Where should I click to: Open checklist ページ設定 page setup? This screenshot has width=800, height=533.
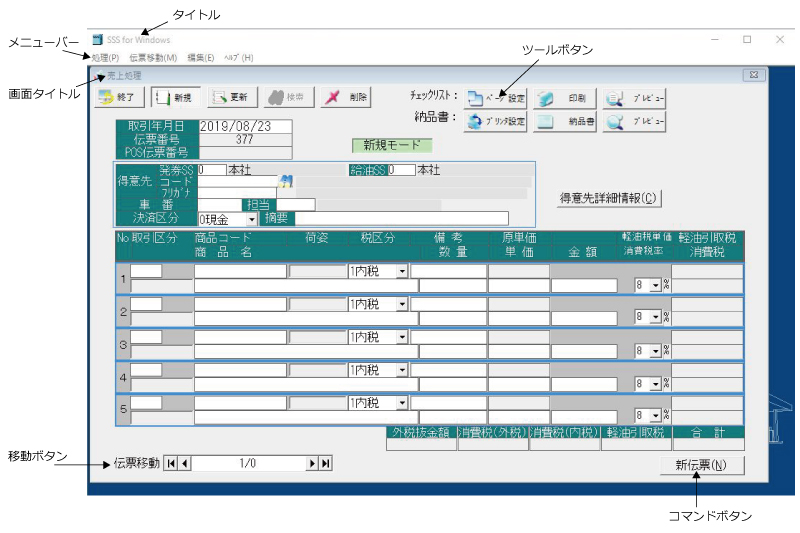click(x=495, y=98)
